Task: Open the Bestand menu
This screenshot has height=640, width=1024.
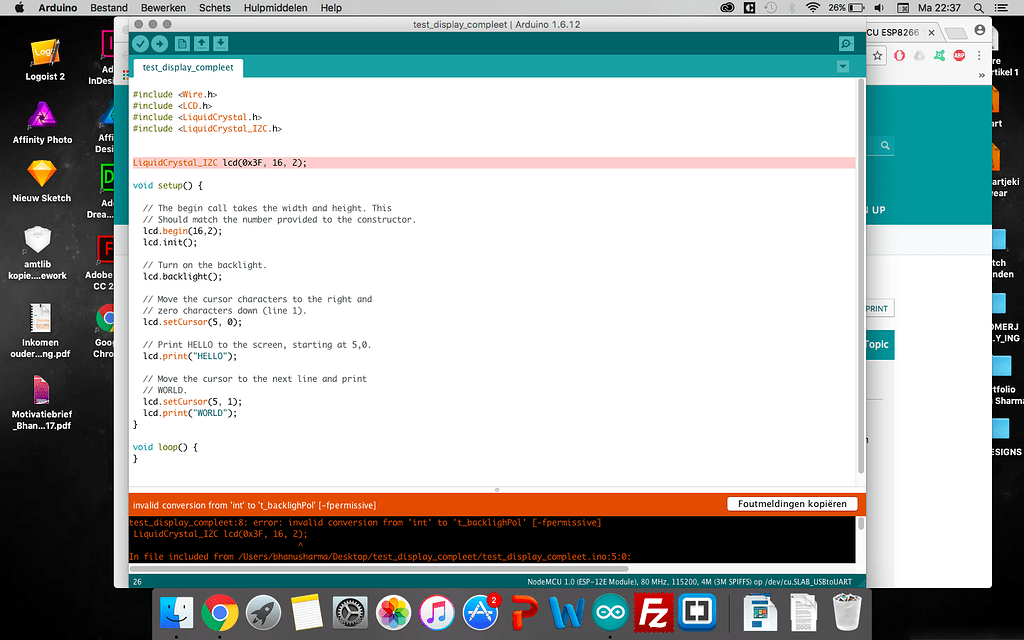Action: 108,8
